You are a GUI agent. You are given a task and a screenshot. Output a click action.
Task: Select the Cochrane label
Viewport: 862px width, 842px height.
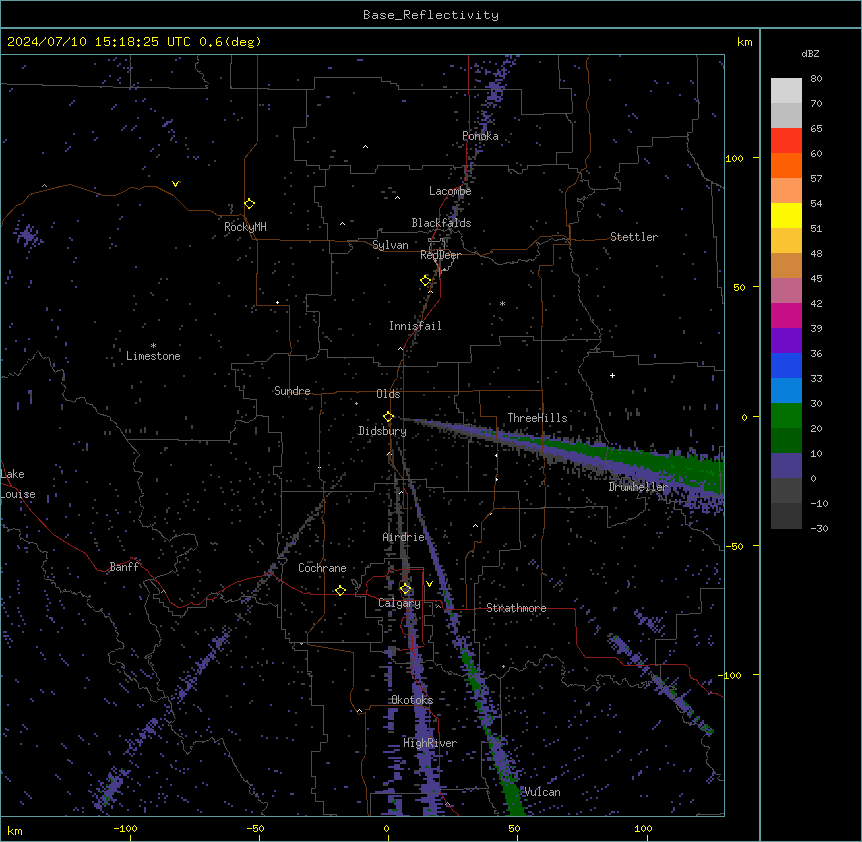[x=322, y=568]
